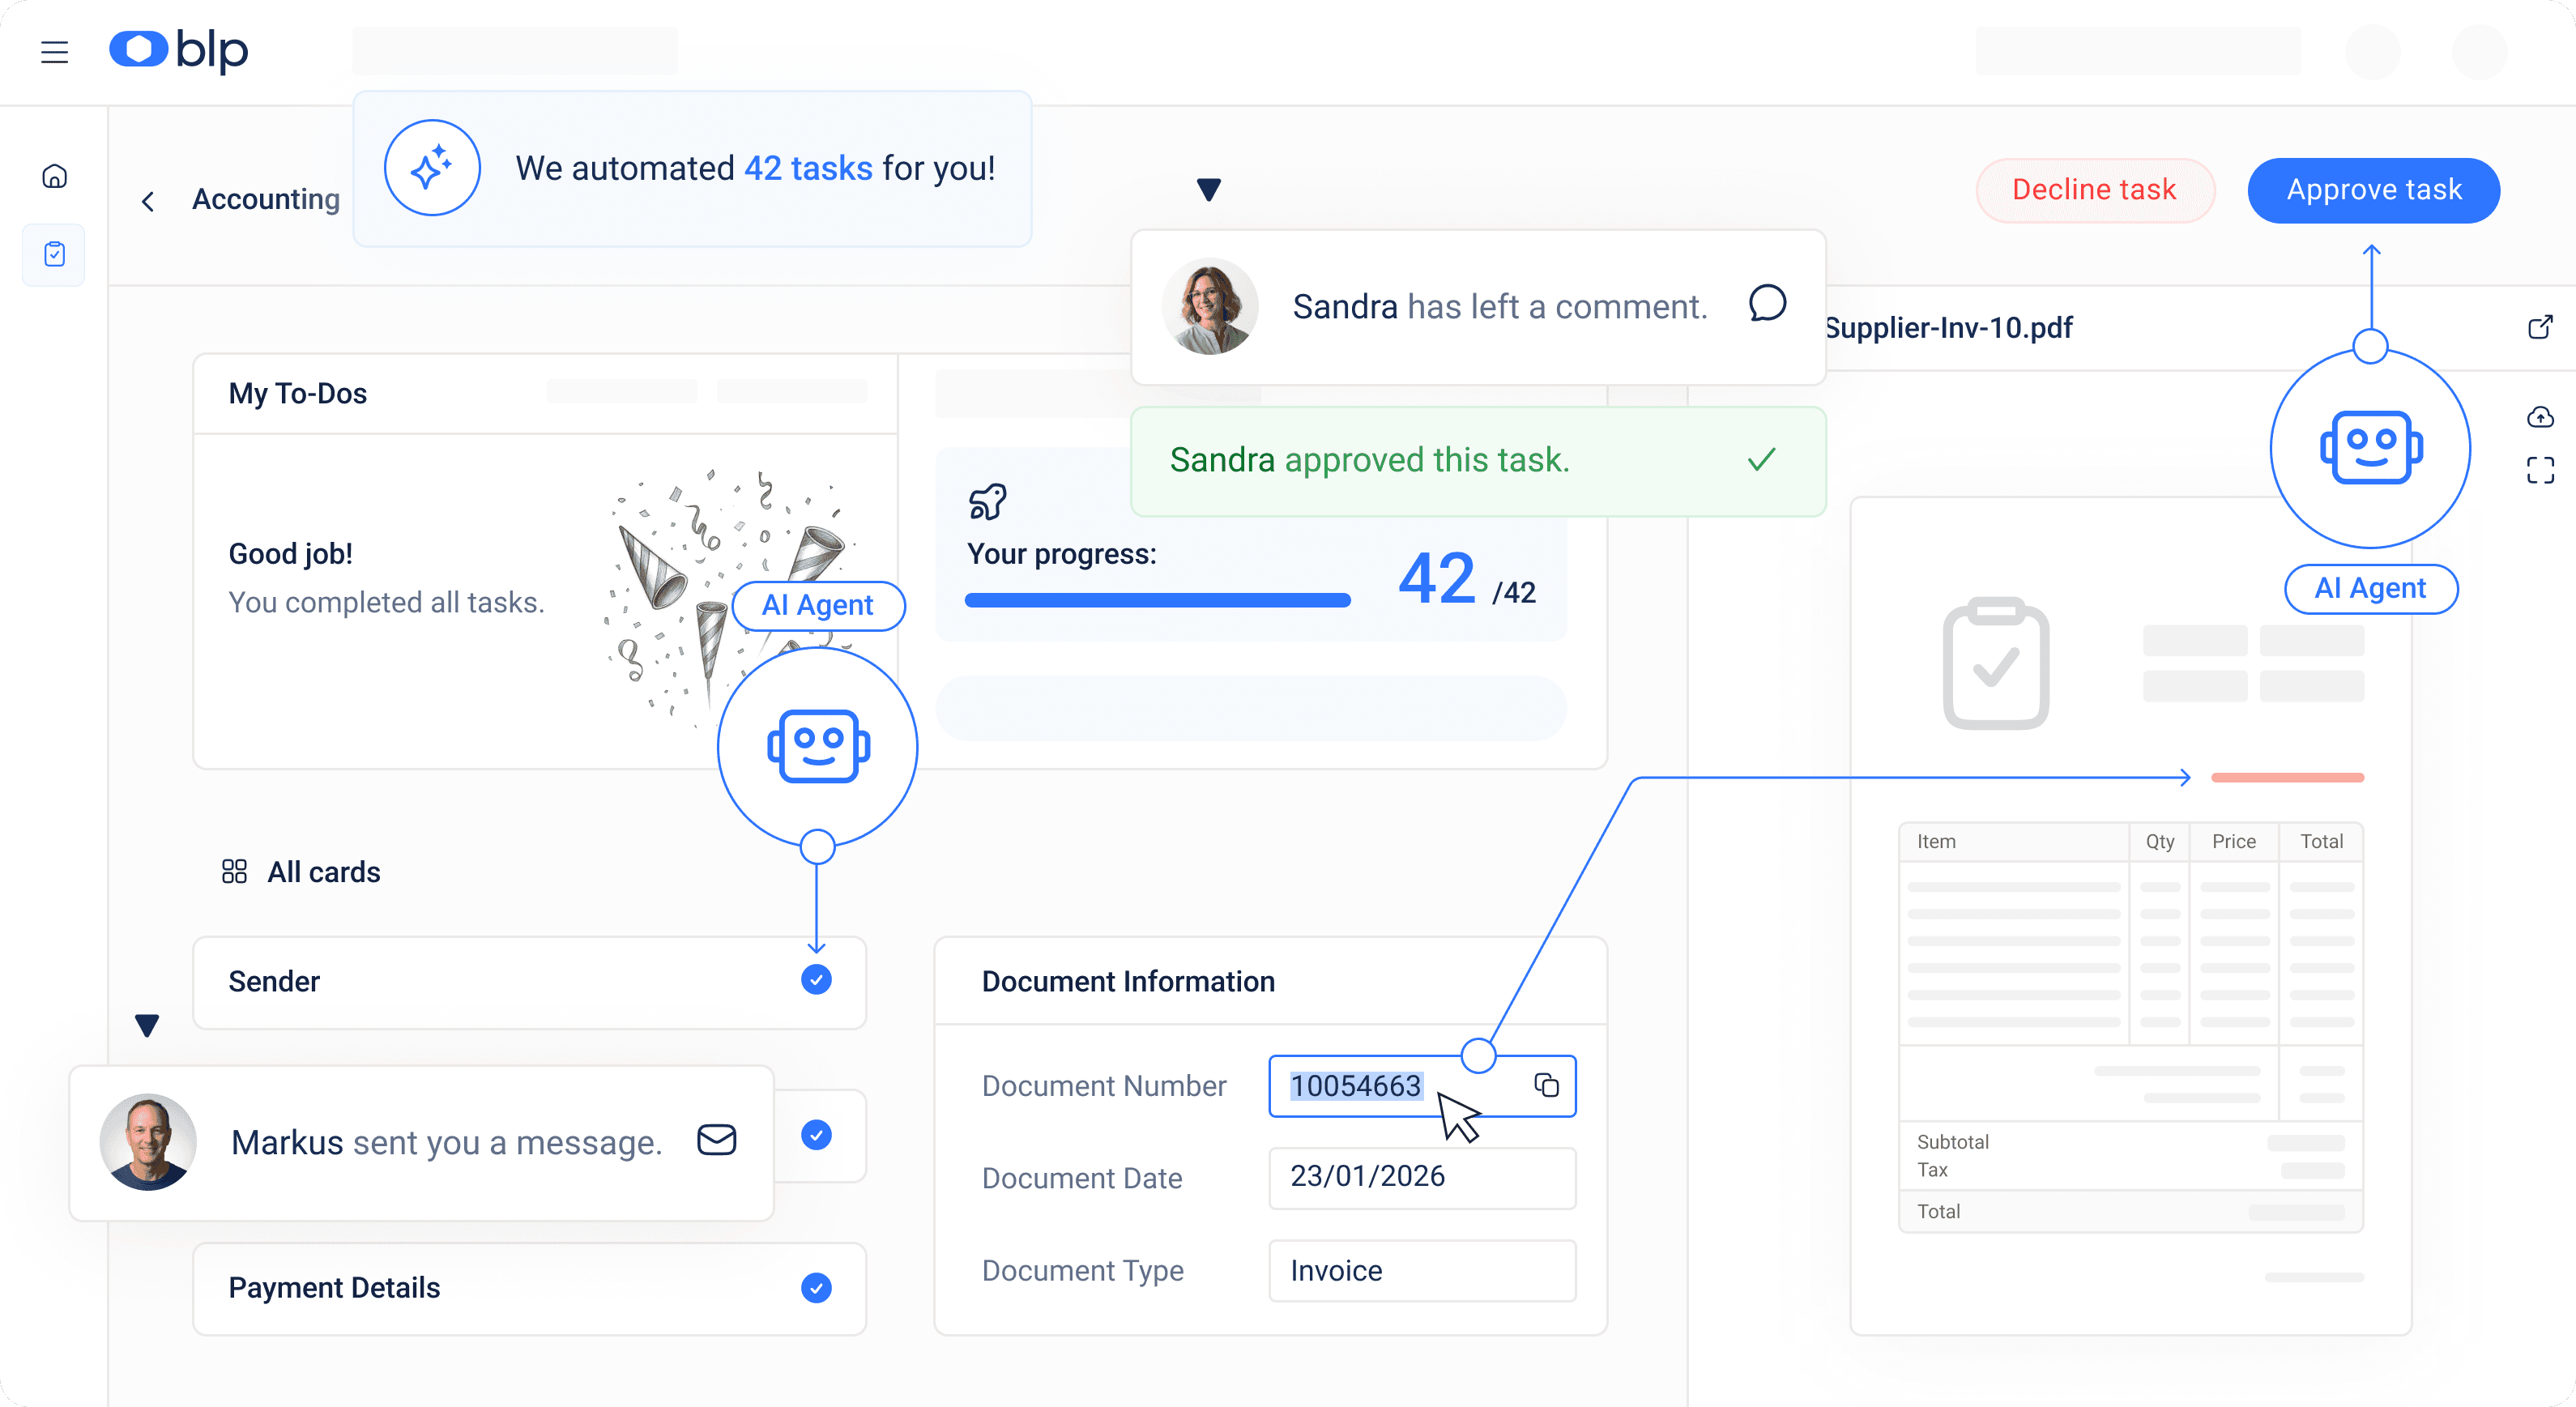This screenshot has height=1407, width=2576.
Task: Go to the Accounting breadcrumb
Action: [x=265, y=199]
